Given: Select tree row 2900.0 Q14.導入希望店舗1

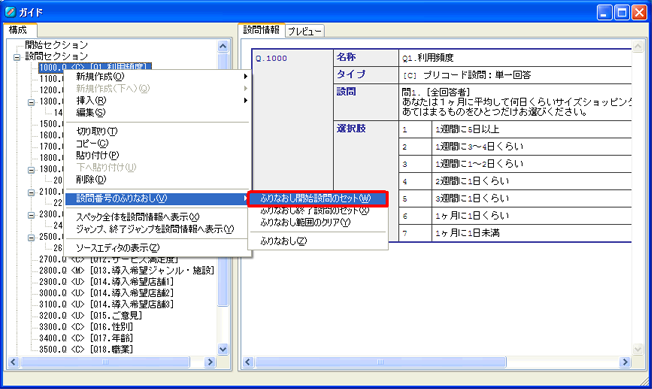Looking at the screenshot, I should pos(106,282).
